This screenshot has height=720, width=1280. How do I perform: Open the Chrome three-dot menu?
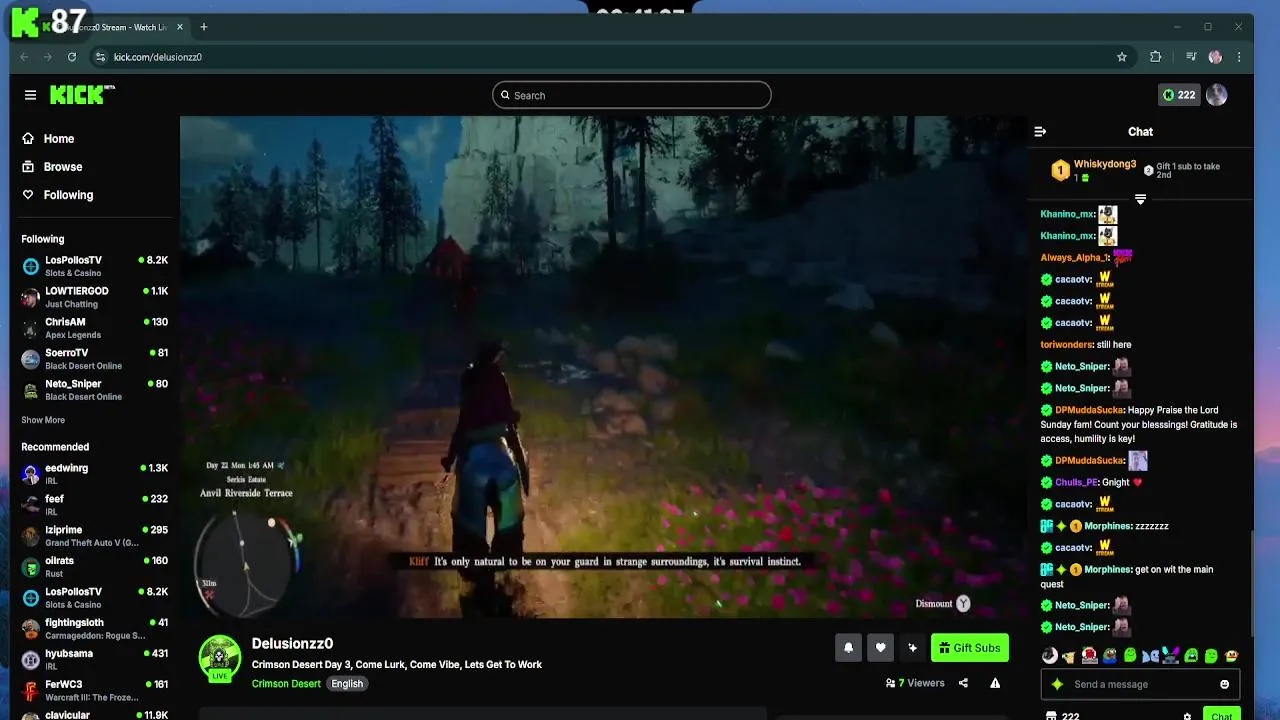click(x=1239, y=57)
